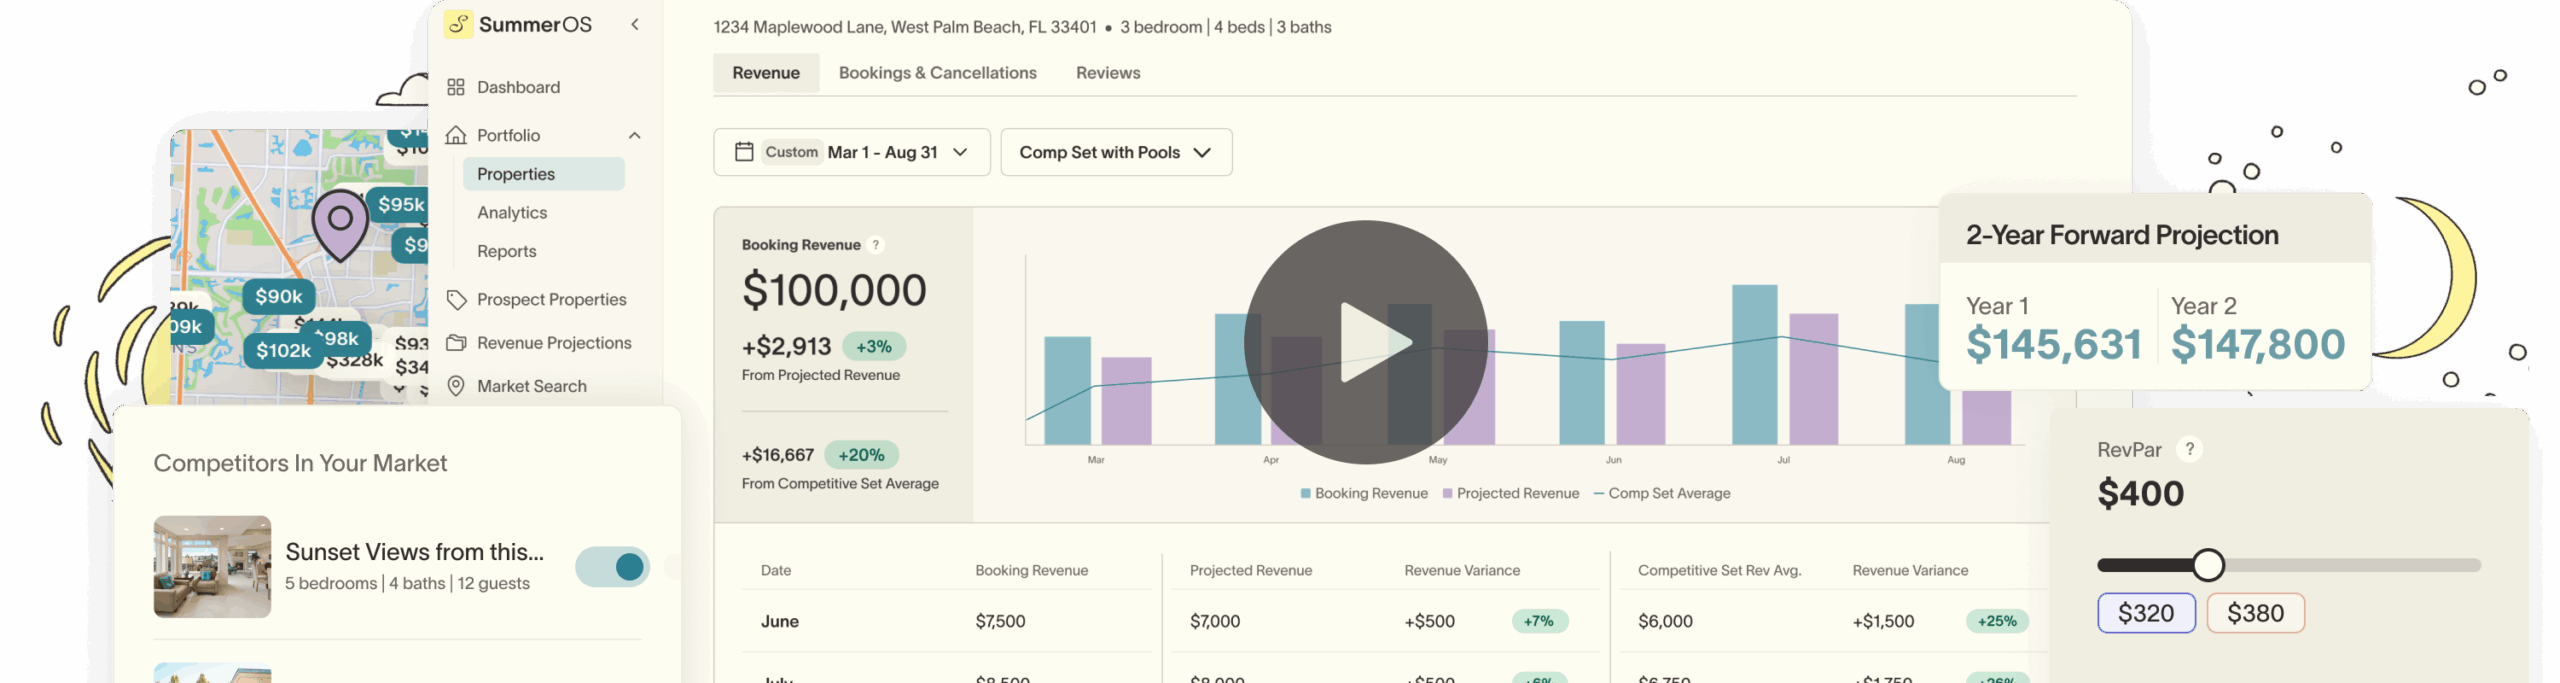Click the Portfolio house icon
Image resolution: width=2560 pixels, height=683 pixels.
tap(456, 135)
